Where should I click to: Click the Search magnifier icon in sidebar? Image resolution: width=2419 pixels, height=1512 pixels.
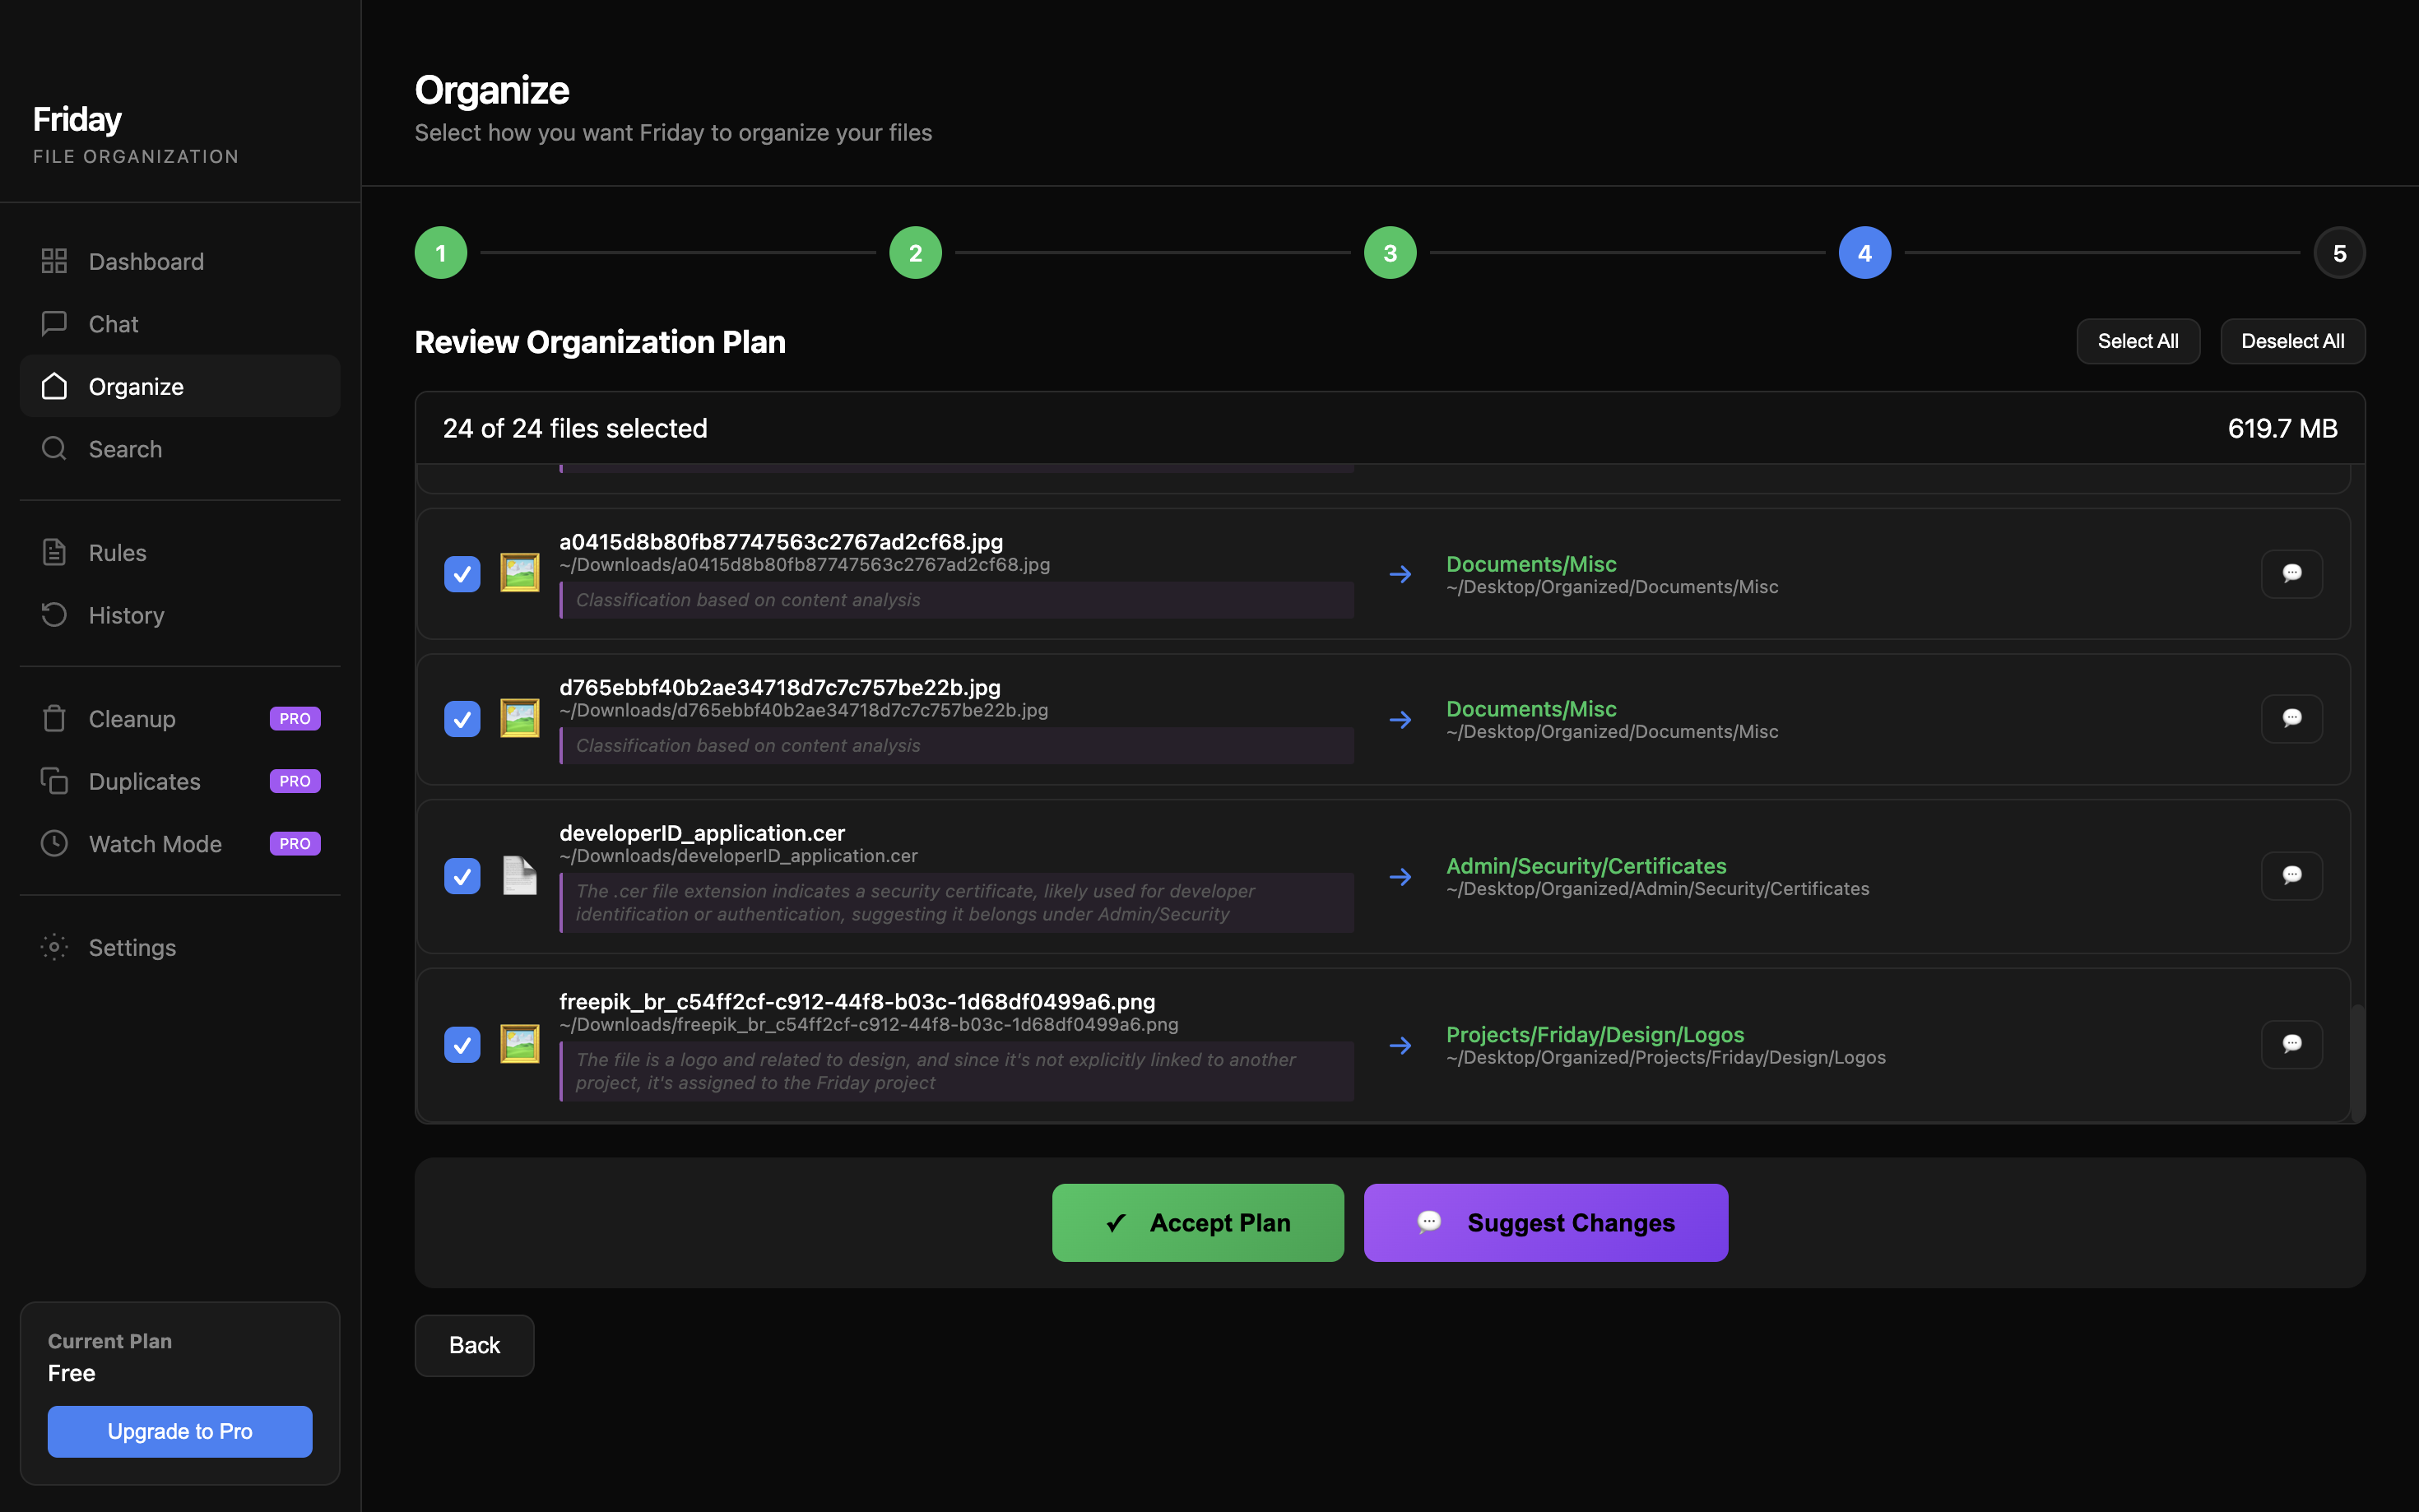click(x=54, y=449)
